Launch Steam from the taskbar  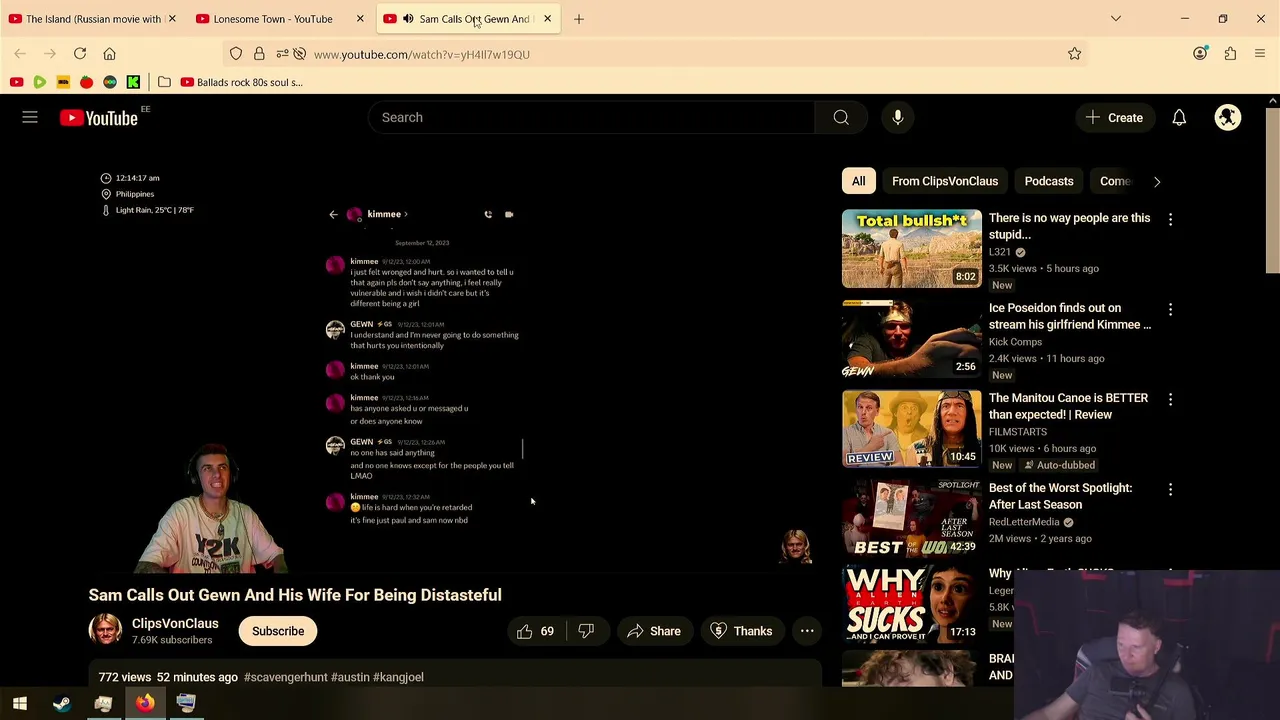pyautogui.click(x=62, y=704)
